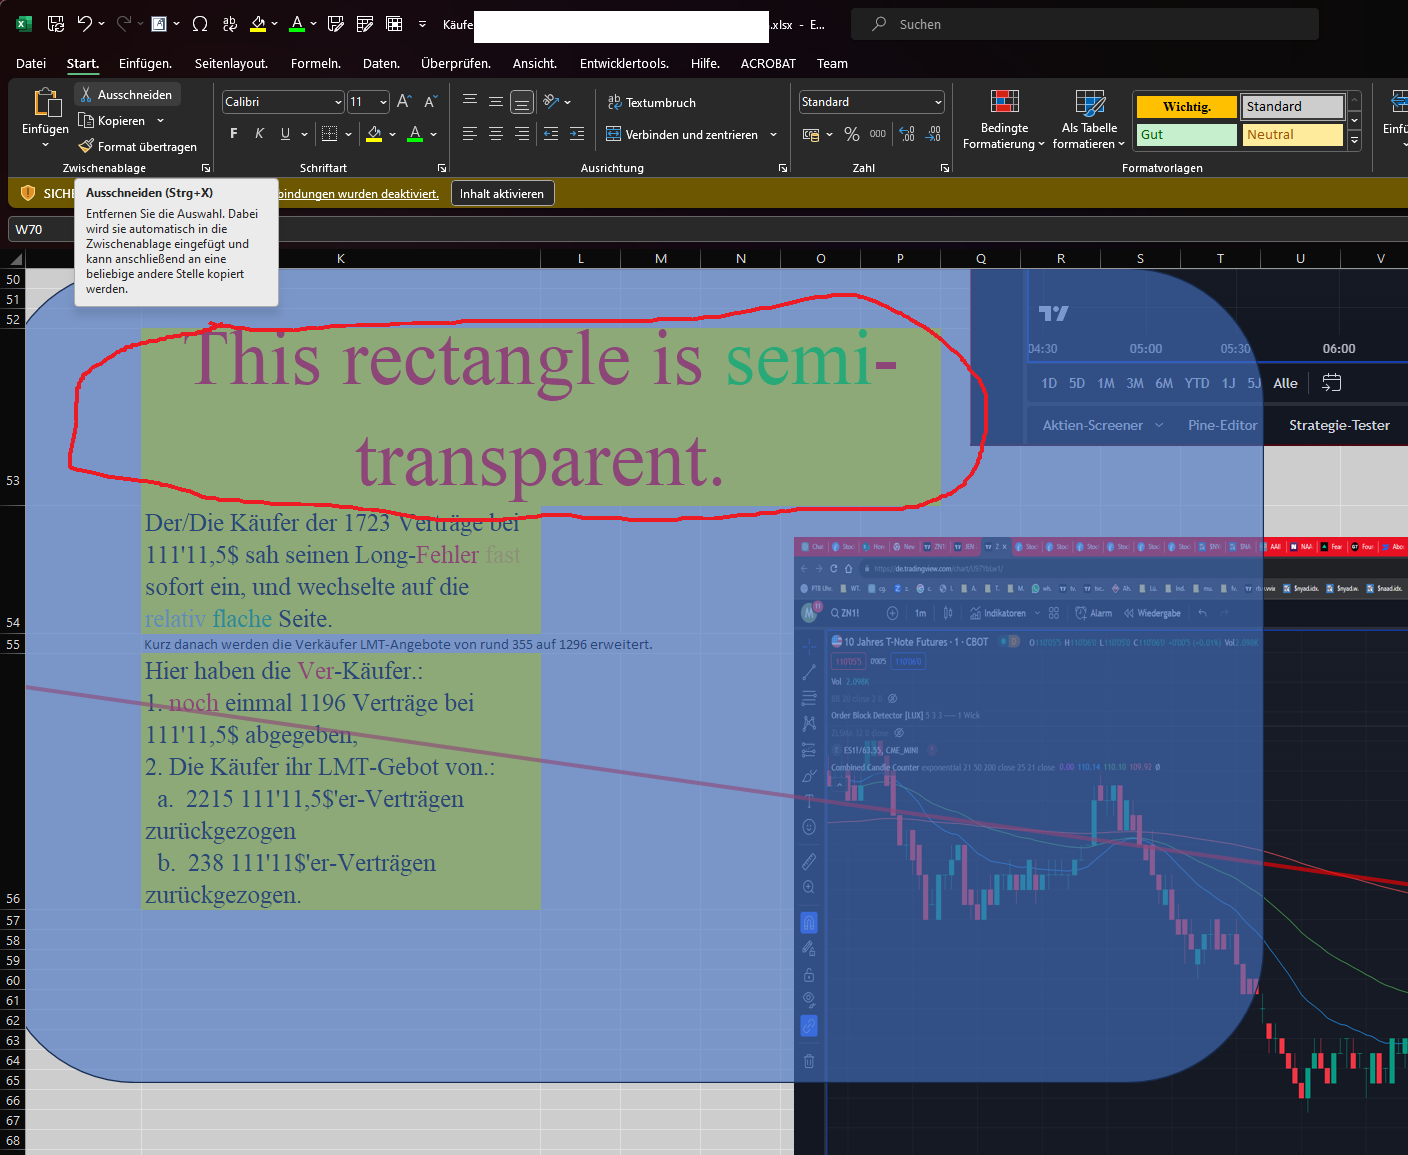Image resolution: width=1408 pixels, height=1155 pixels.
Task: Click the borders icon in Schriftart group
Action: (x=329, y=134)
